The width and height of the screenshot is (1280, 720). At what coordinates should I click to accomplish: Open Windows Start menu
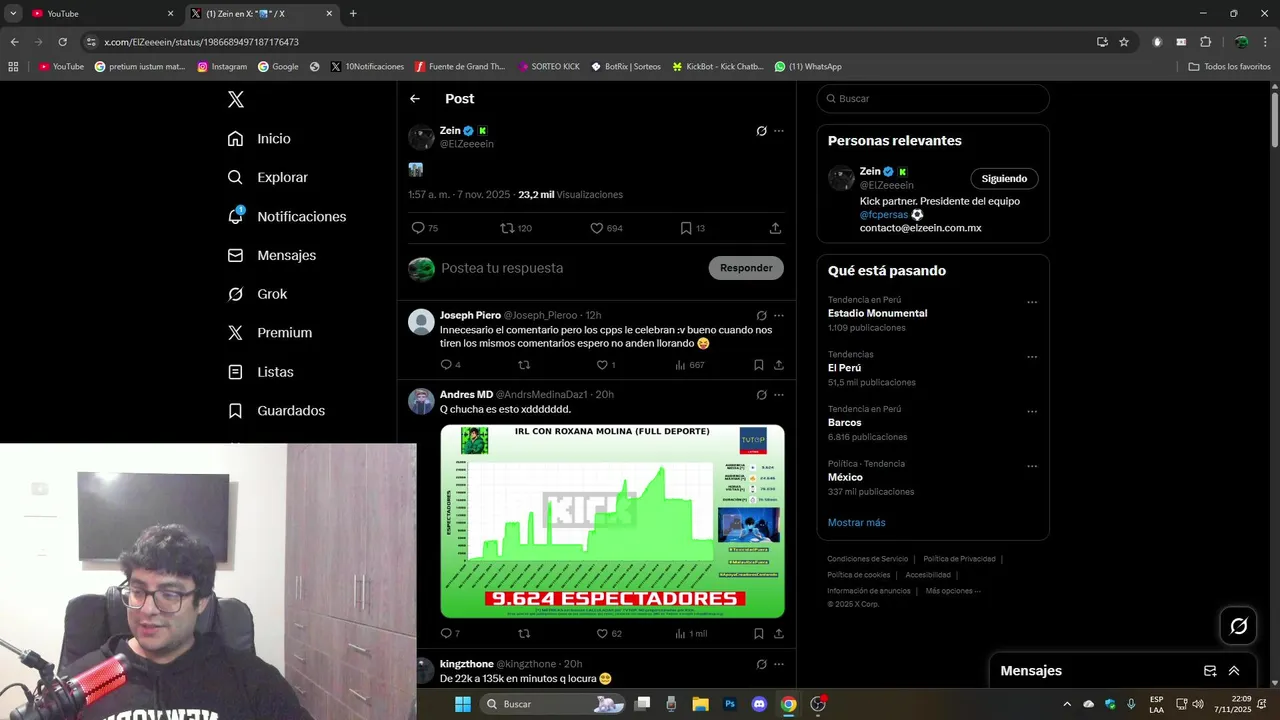[463, 704]
